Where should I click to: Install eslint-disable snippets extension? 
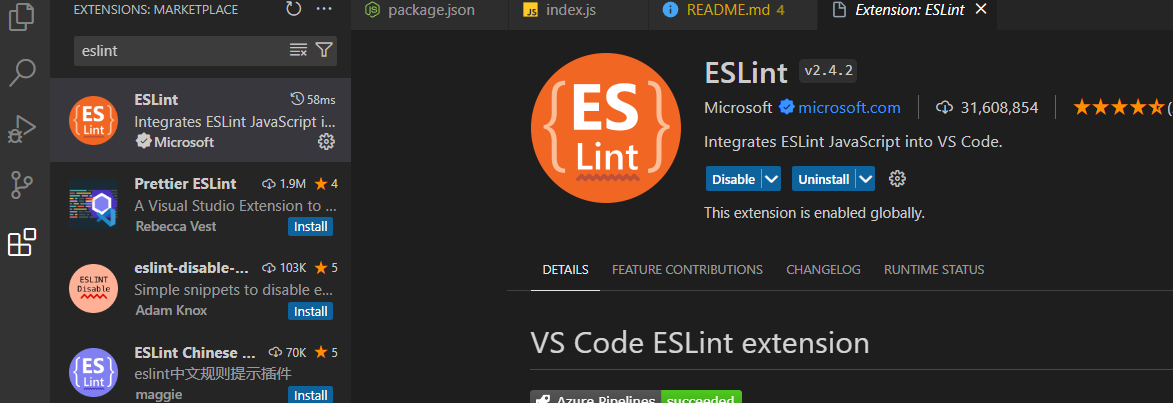(310, 311)
